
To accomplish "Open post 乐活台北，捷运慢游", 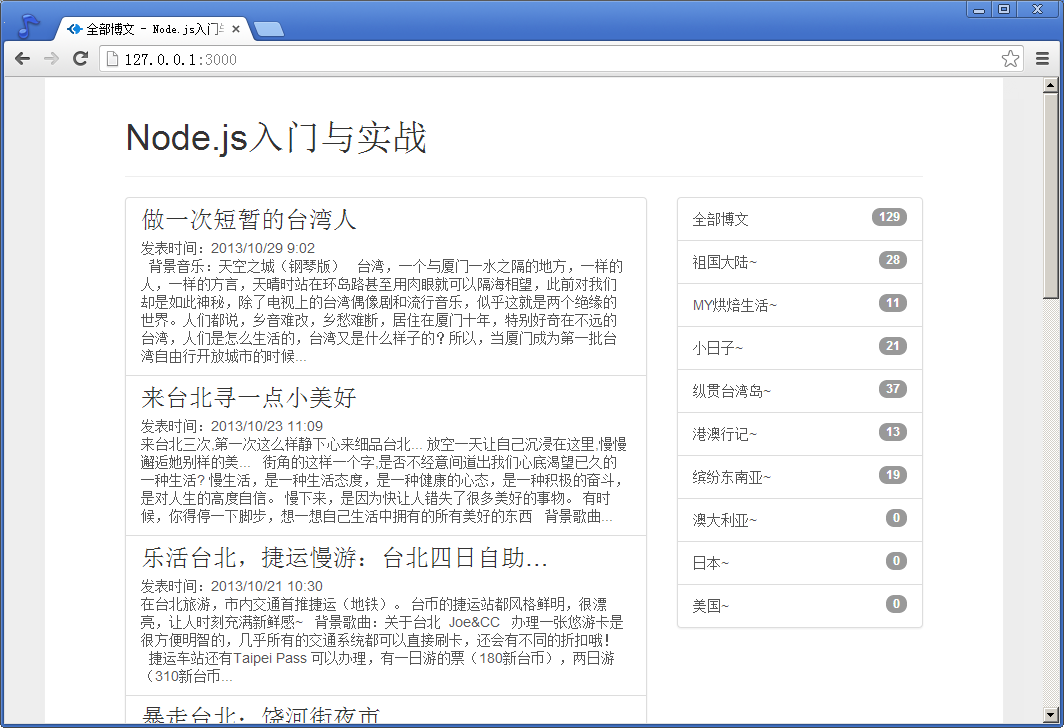I will click(x=345, y=558).
